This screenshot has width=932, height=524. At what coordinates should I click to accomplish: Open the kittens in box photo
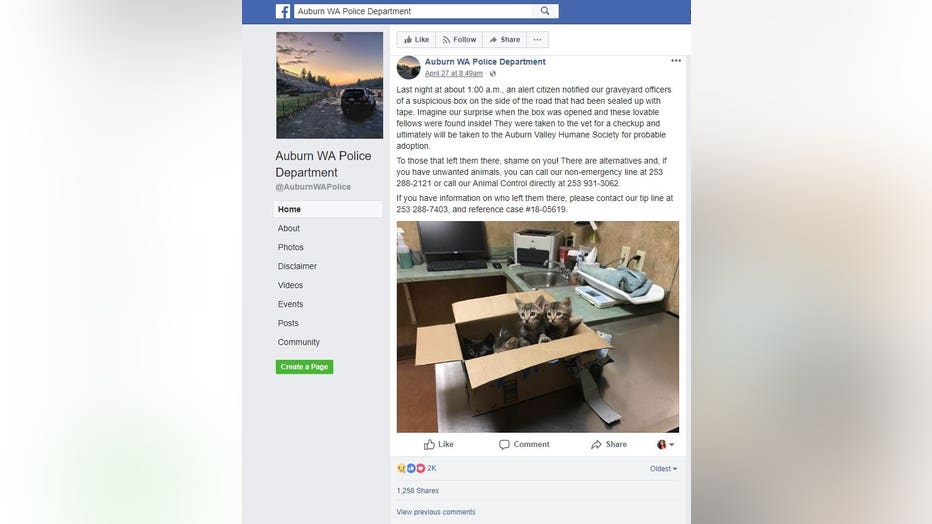[538, 327]
